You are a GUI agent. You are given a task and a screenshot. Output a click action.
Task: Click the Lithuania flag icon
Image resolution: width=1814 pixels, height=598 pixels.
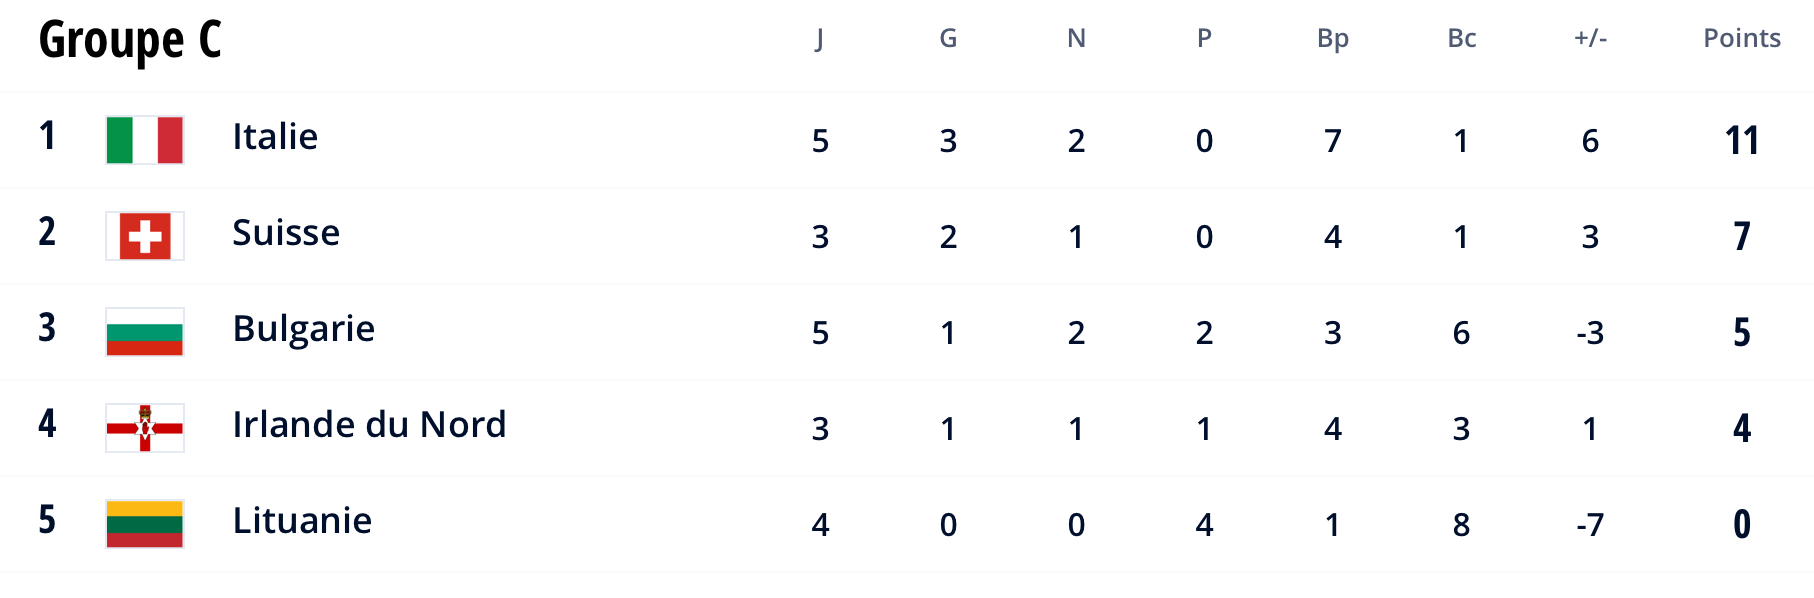[145, 524]
